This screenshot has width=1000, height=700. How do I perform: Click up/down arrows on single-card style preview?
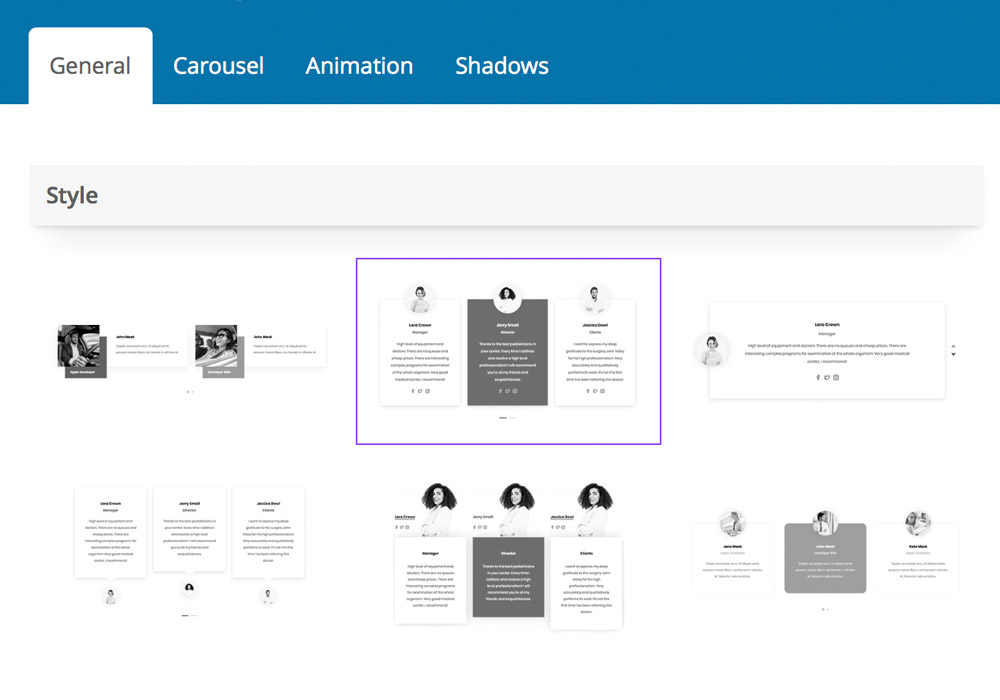[x=953, y=351]
